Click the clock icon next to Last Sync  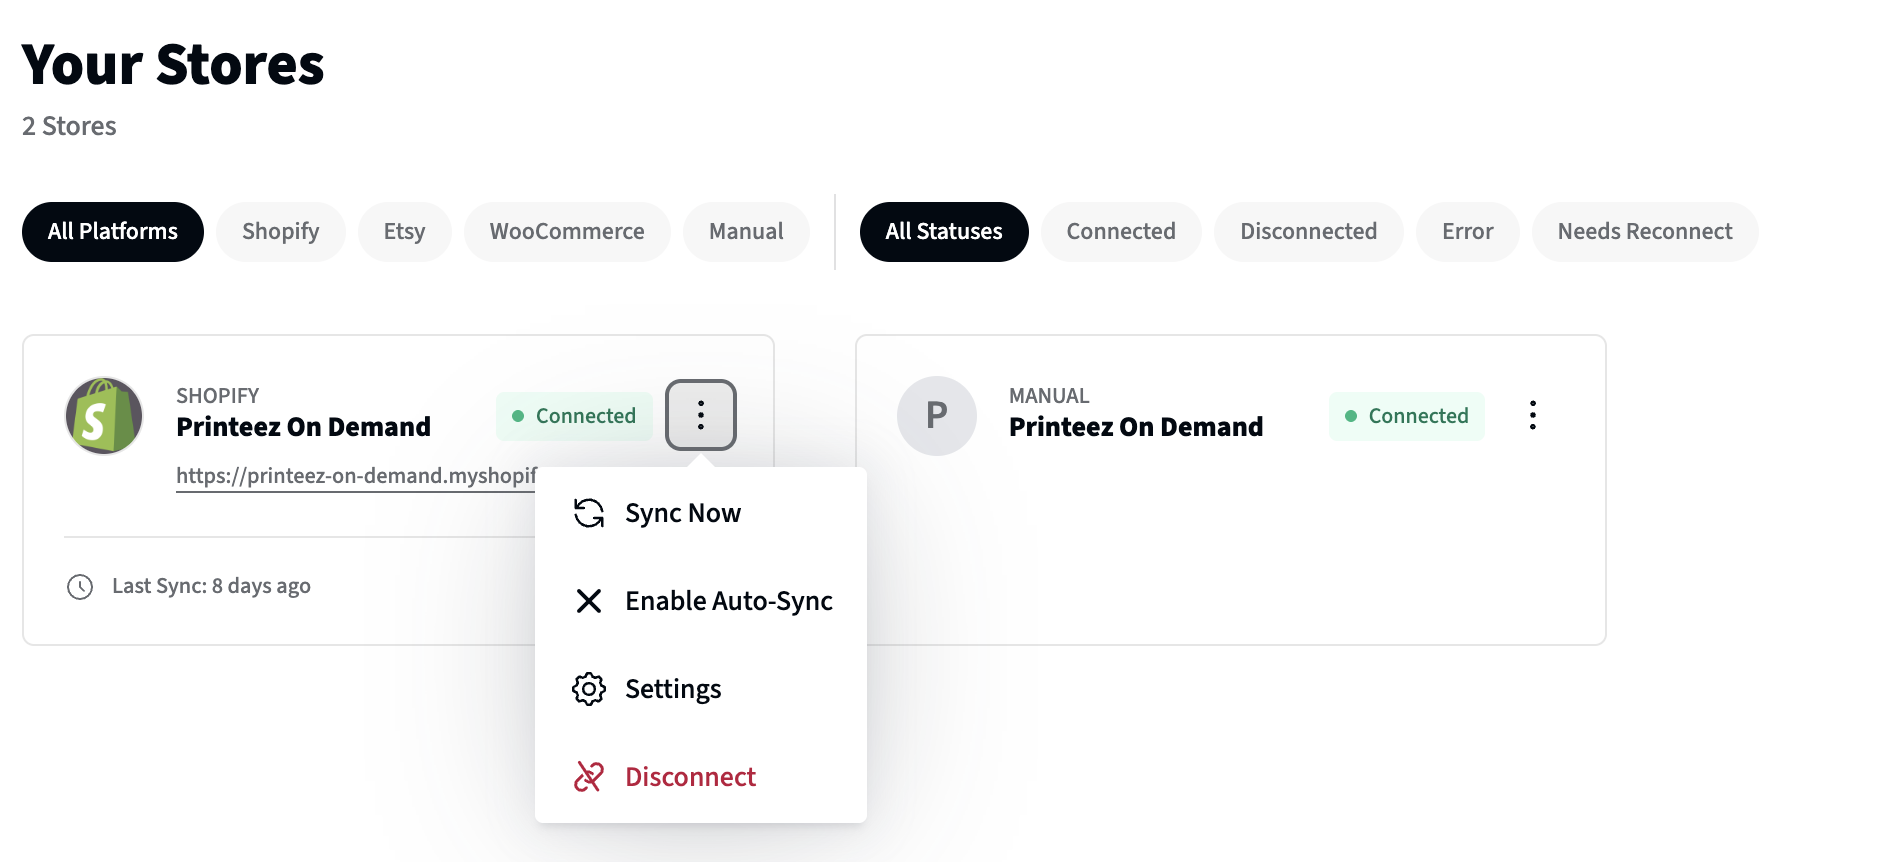click(x=80, y=587)
